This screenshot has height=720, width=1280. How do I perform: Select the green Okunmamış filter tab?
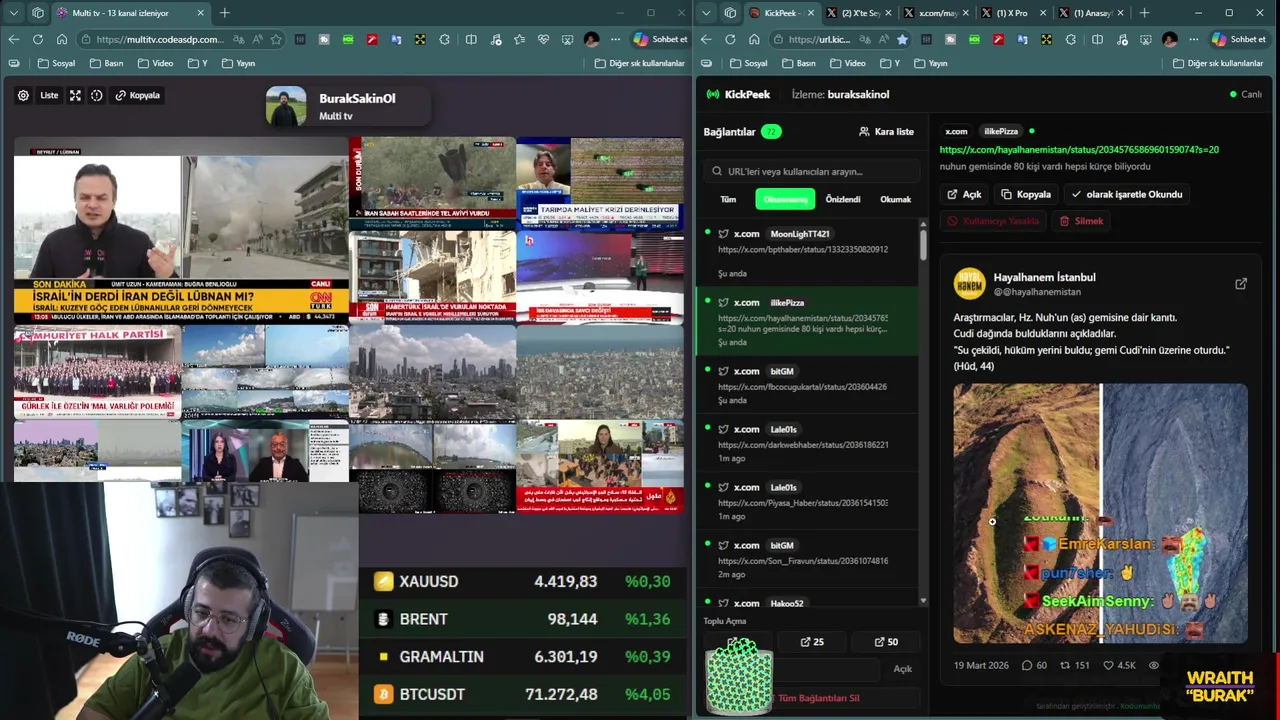click(x=785, y=199)
